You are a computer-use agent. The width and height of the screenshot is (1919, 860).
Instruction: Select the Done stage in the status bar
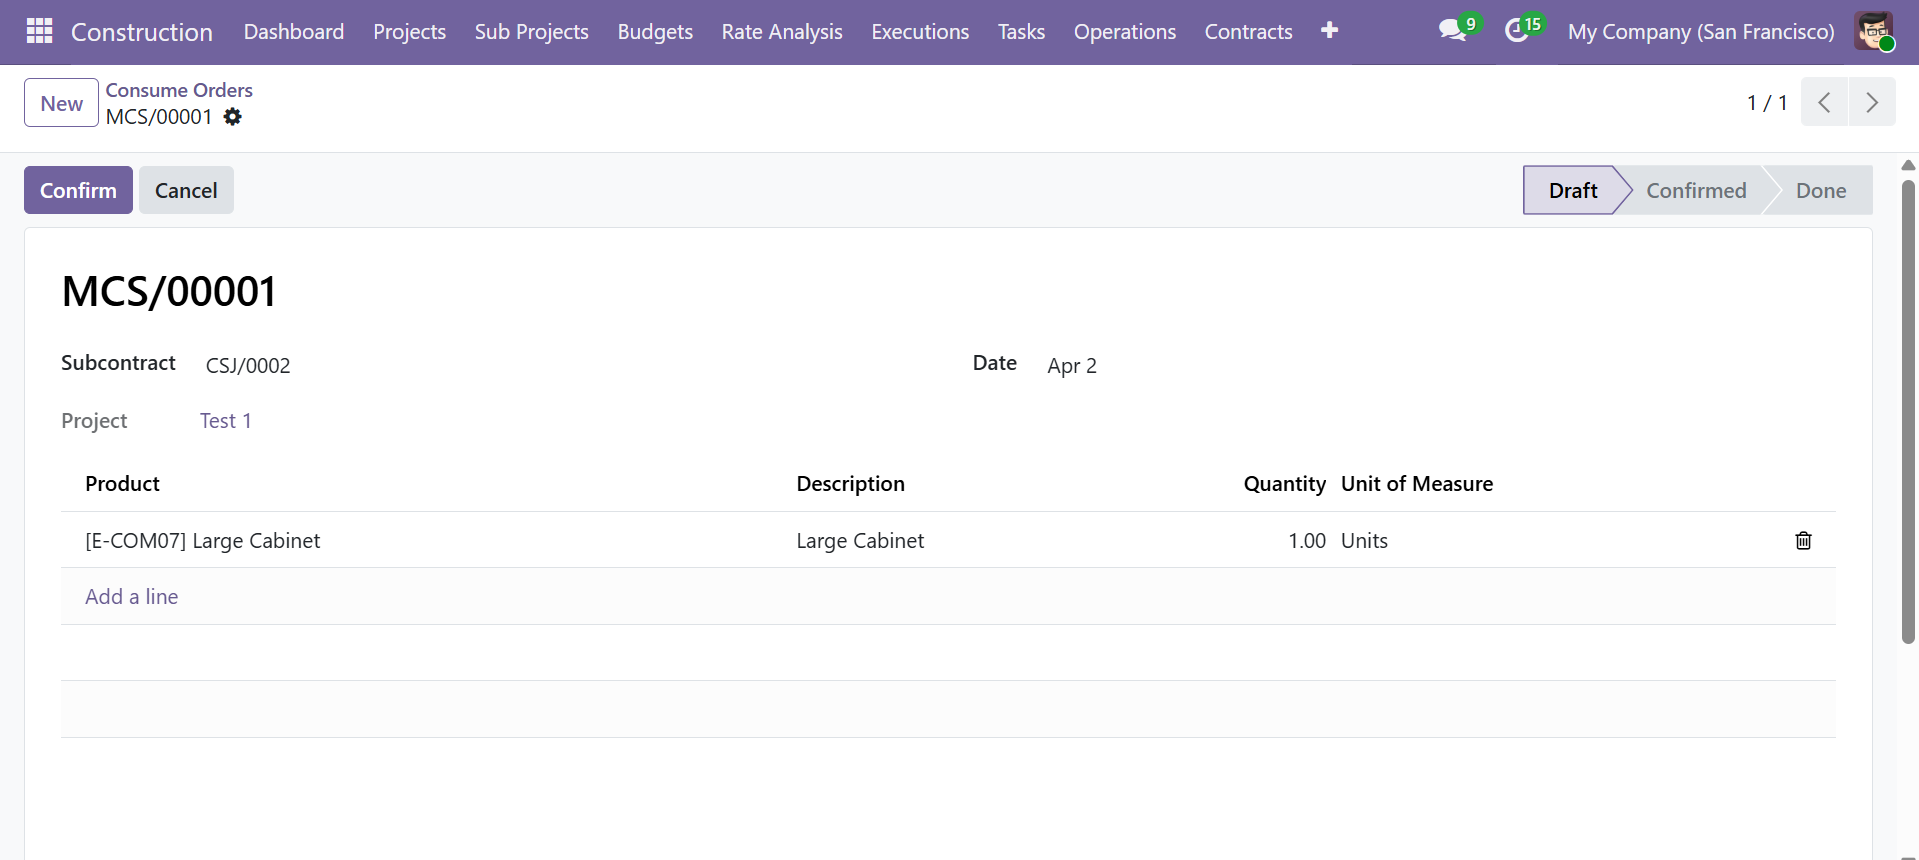click(x=1820, y=190)
